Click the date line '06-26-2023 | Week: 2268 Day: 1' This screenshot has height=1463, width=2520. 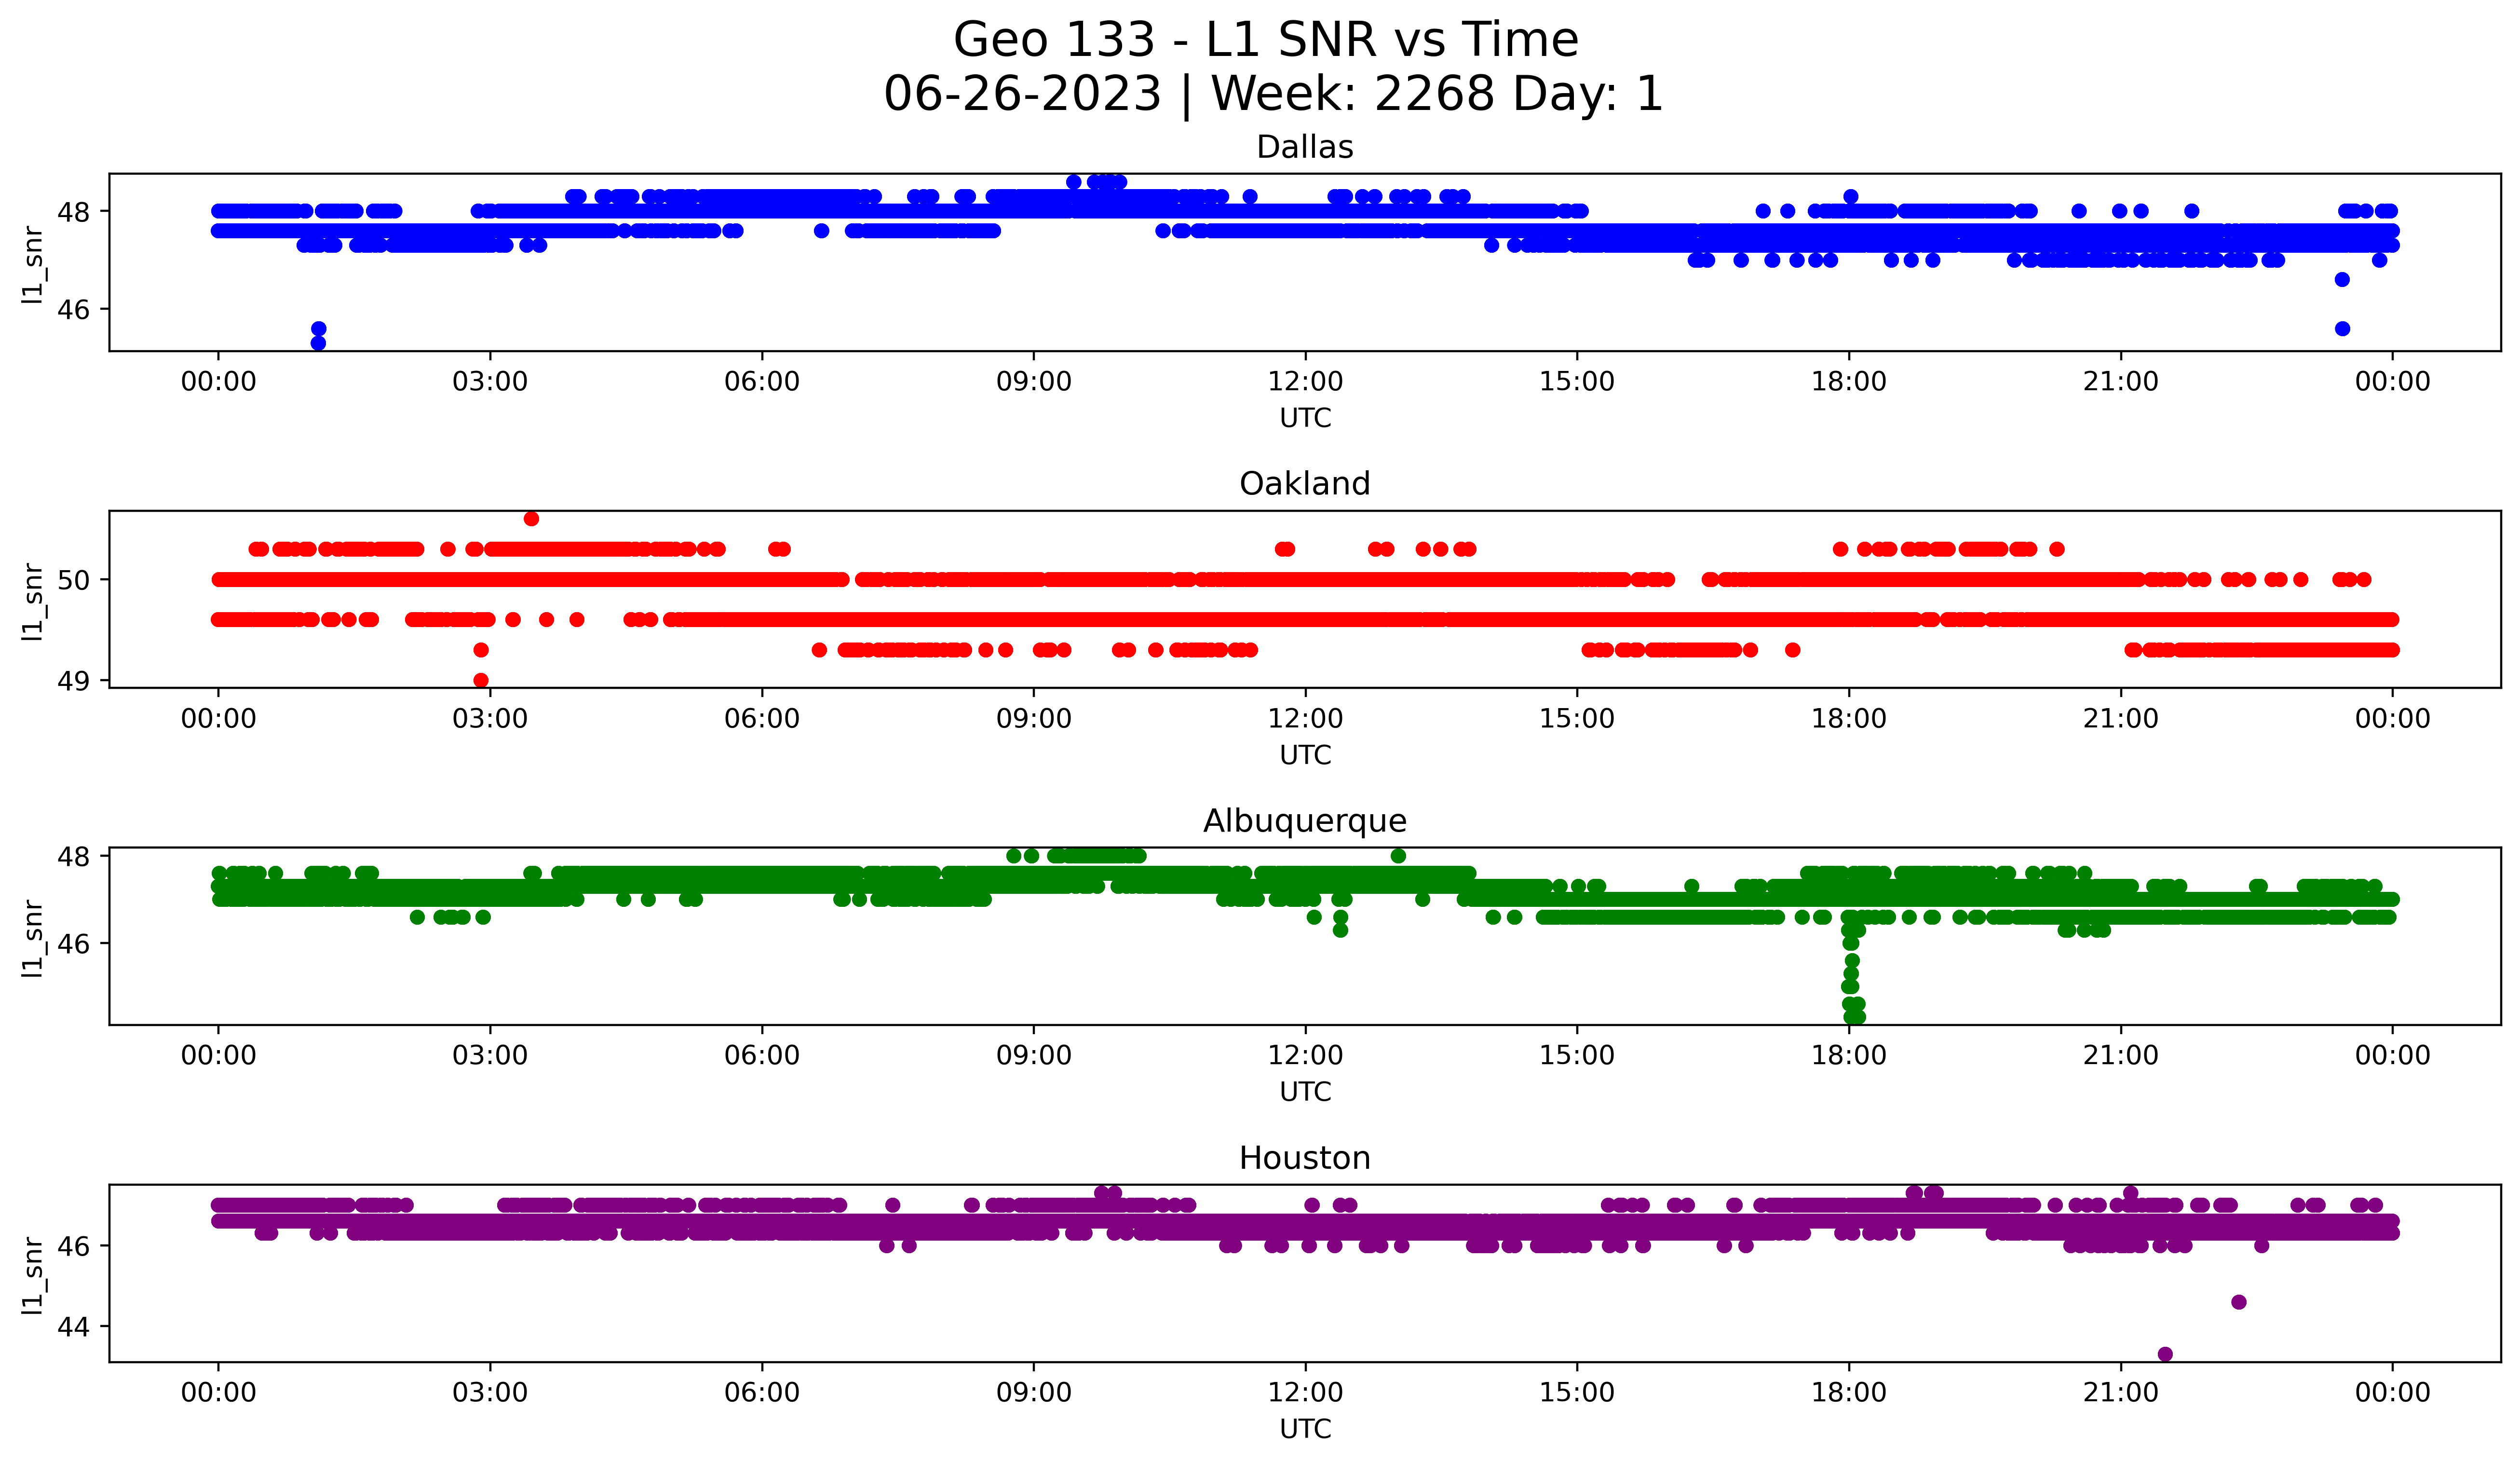click(1272, 95)
